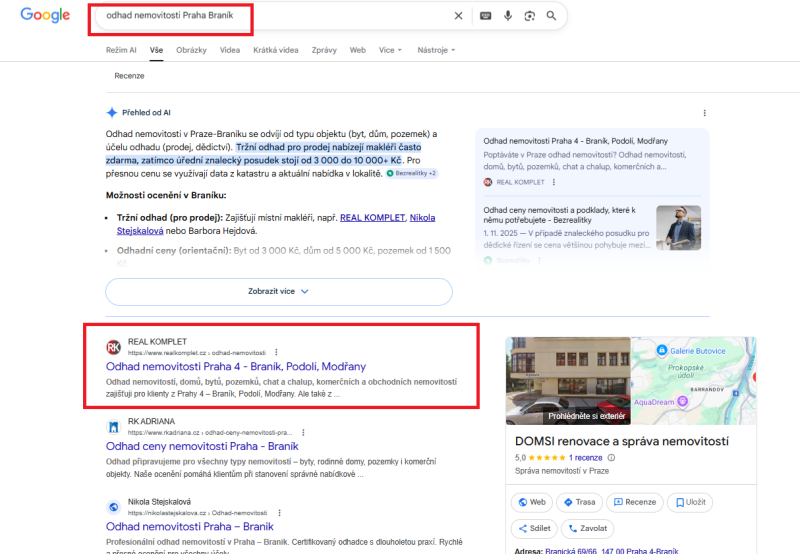Open the Nástroje dropdown
The image size is (800, 554).
point(435,49)
